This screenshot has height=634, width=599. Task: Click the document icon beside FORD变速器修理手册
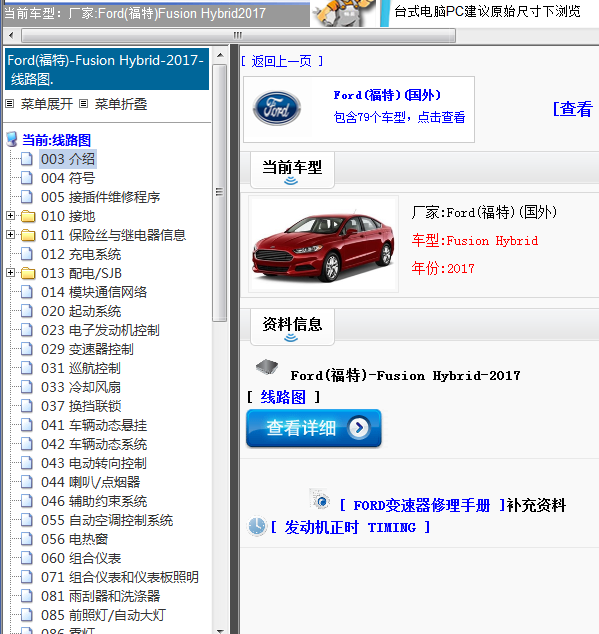click(x=320, y=498)
